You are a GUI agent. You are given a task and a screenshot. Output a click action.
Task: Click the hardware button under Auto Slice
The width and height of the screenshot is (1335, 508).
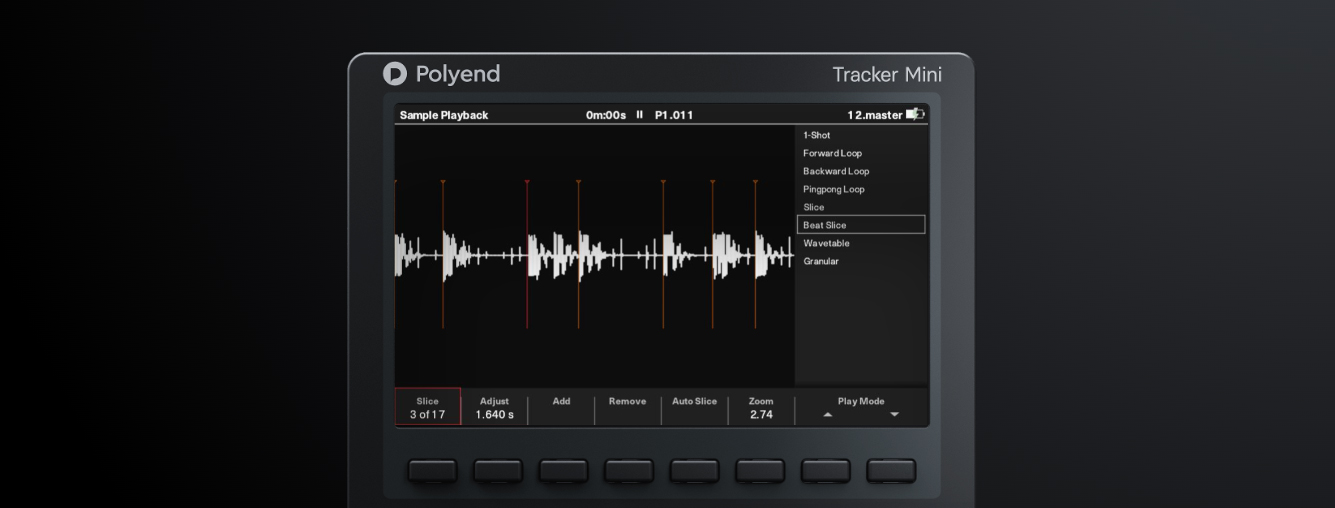[x=694, y=471]
